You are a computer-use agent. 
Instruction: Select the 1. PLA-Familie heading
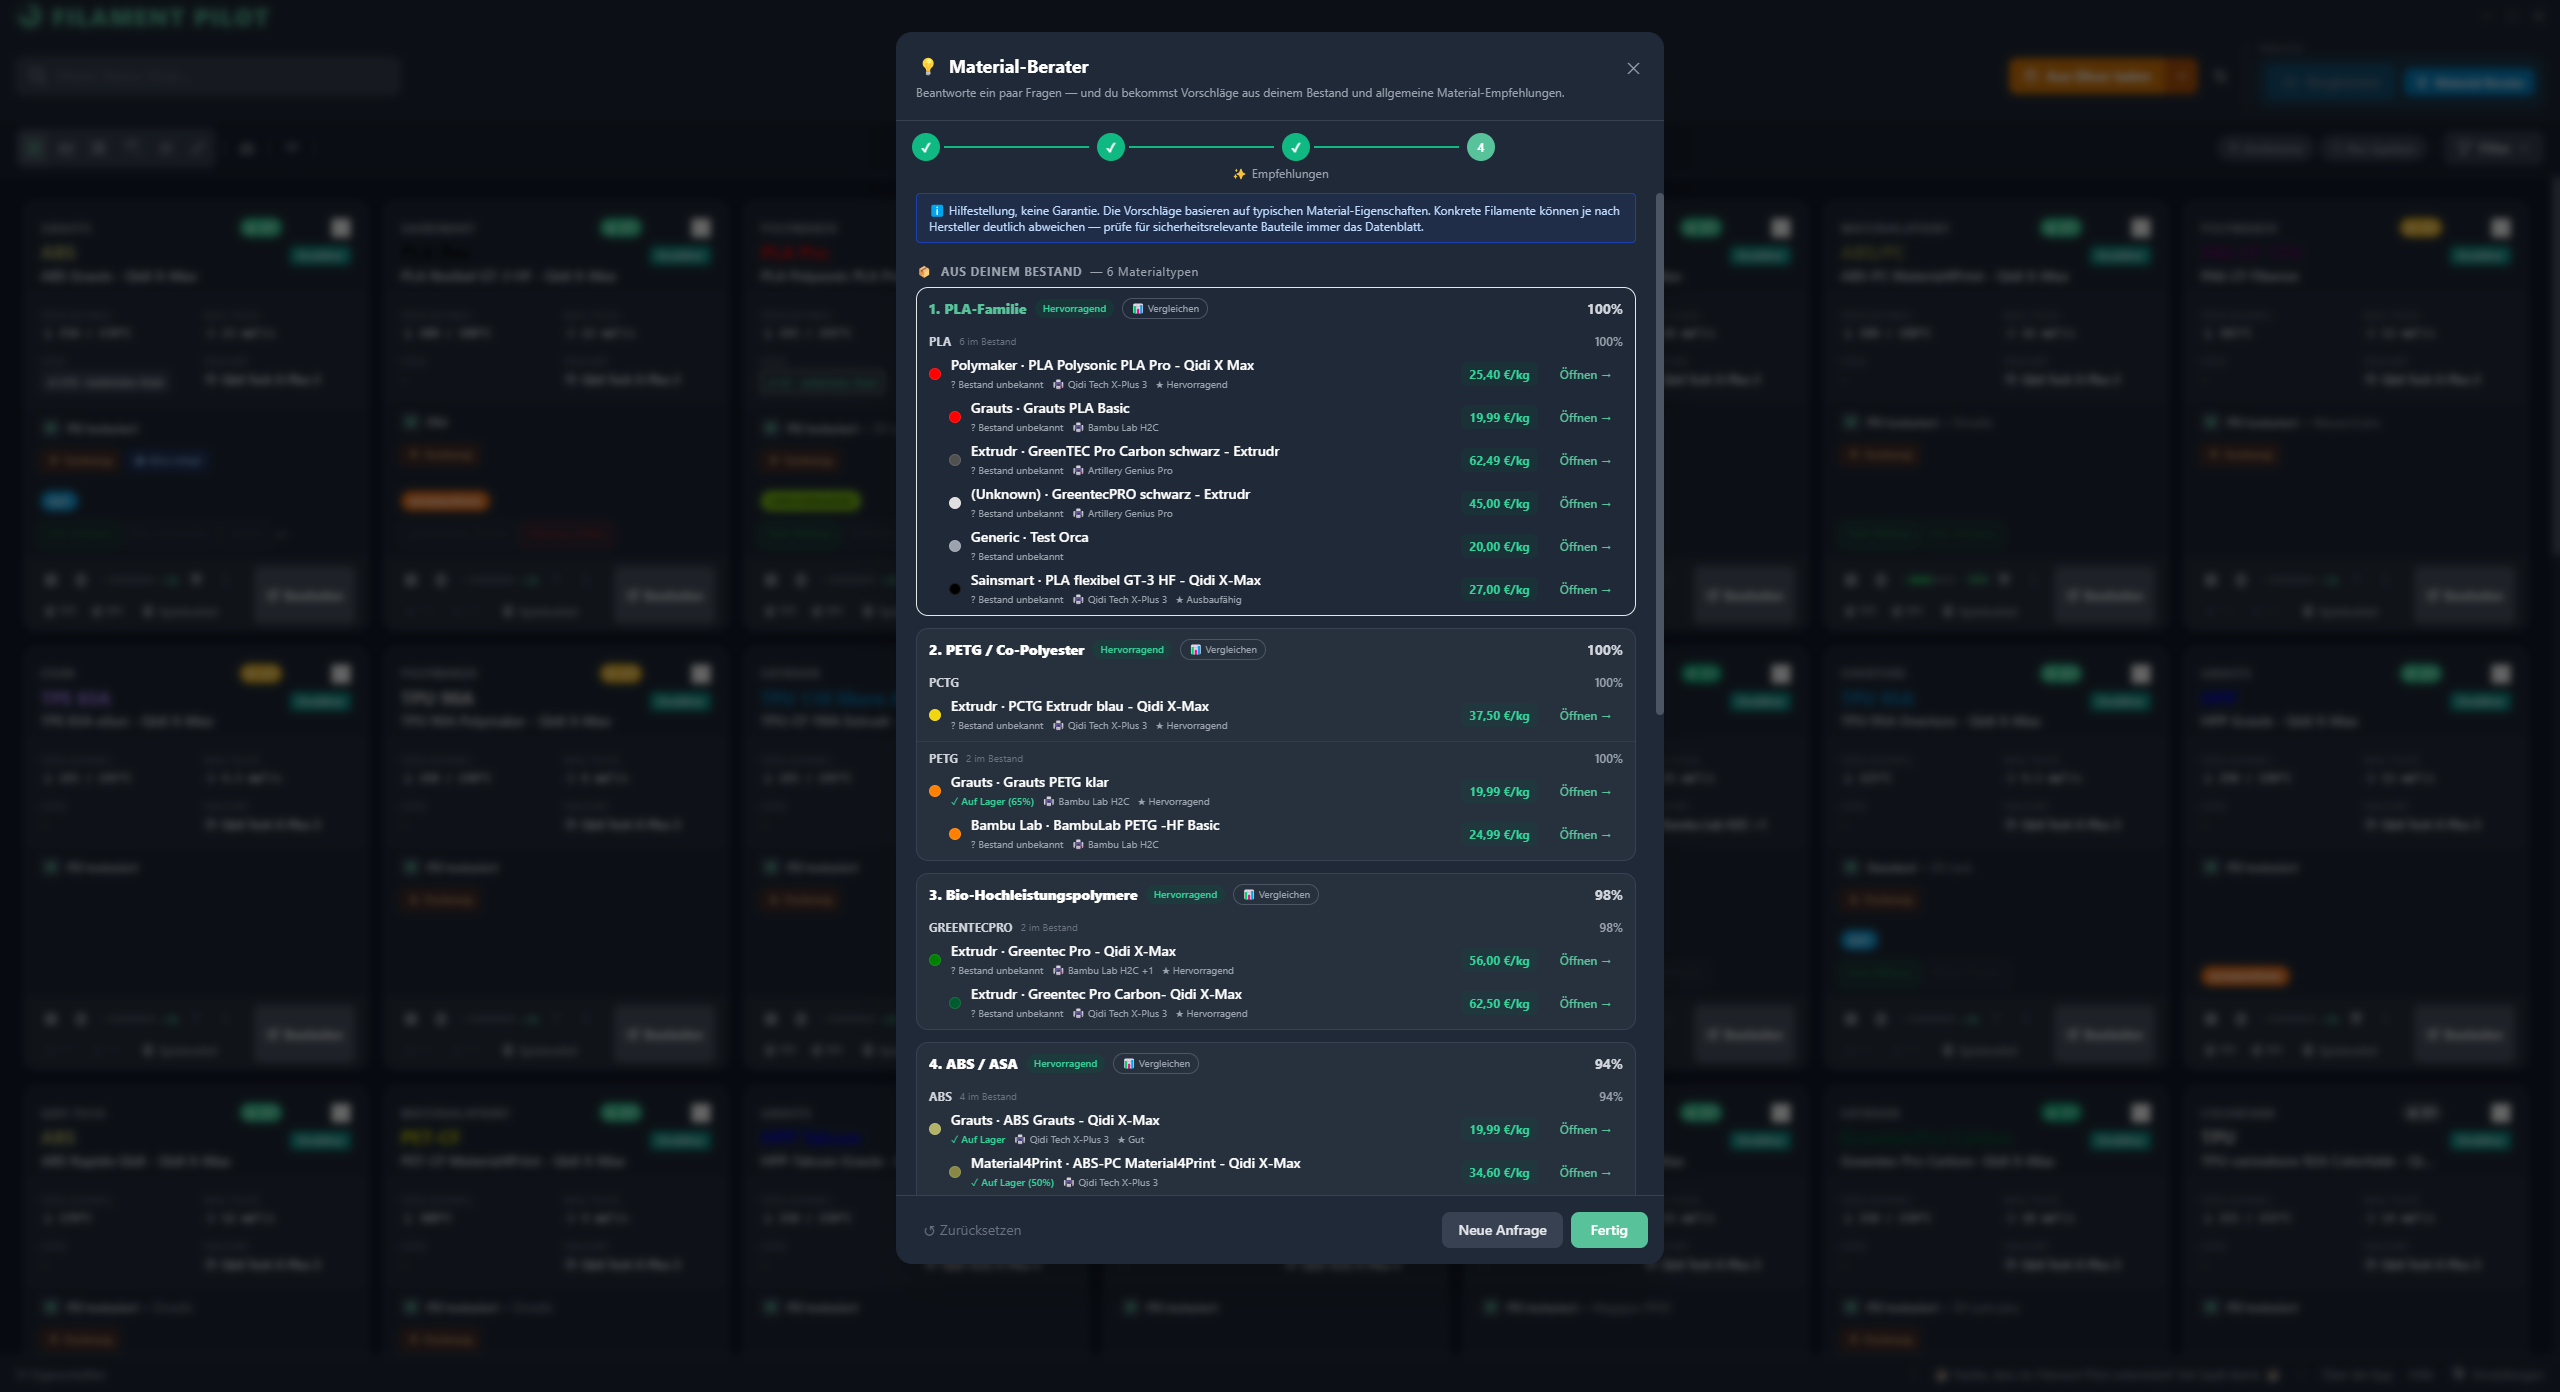click(977, 309)
